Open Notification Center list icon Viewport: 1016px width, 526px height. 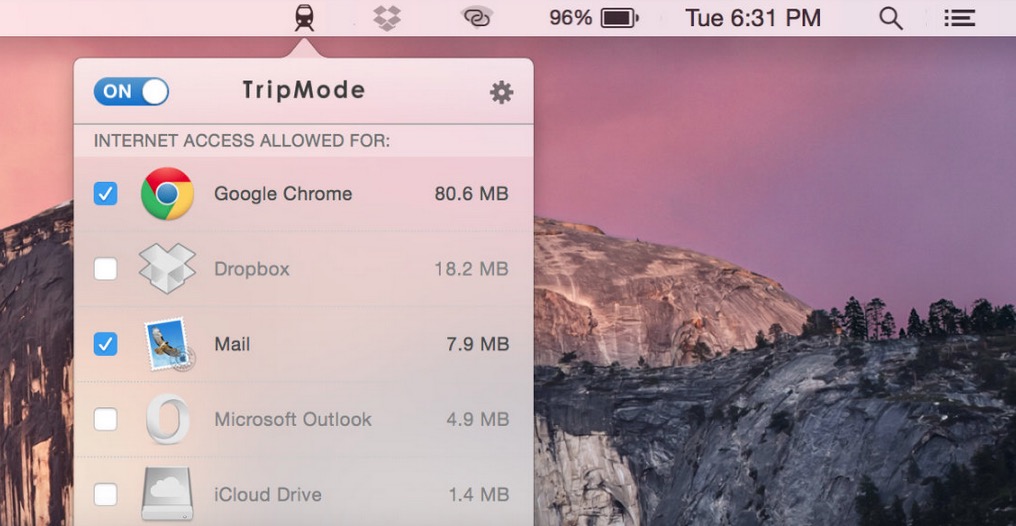(x=960, y=18)
